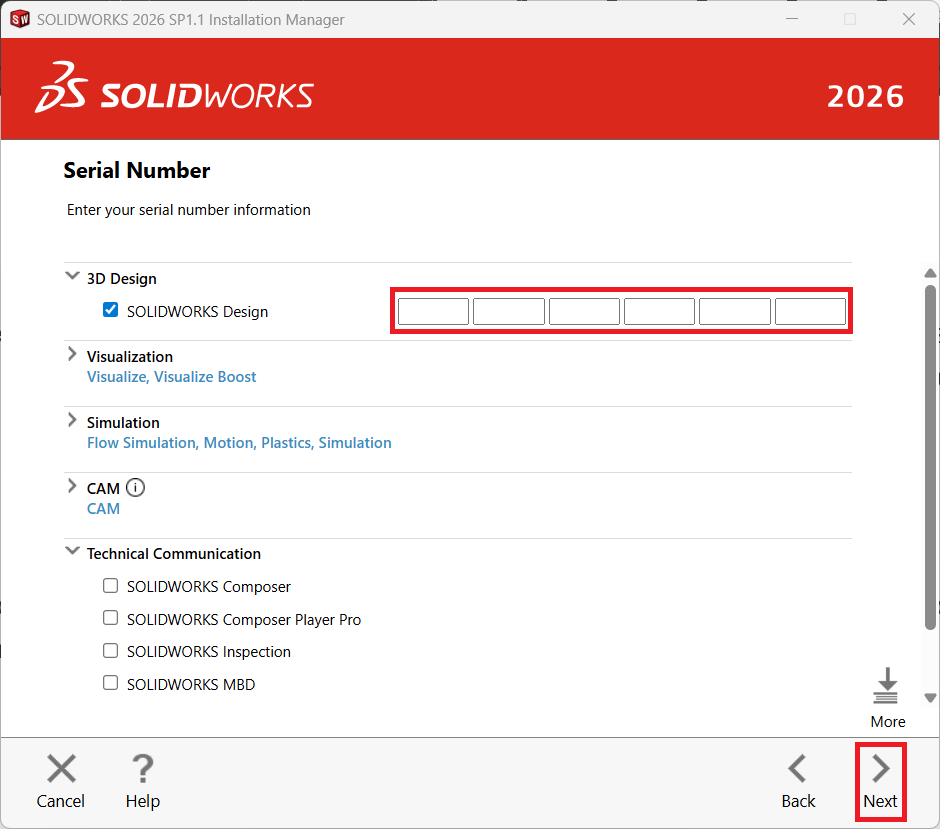Screen dimensions: 940x829
Task: Click the scrollbar down arrow
Action: (x=930, y=698)
